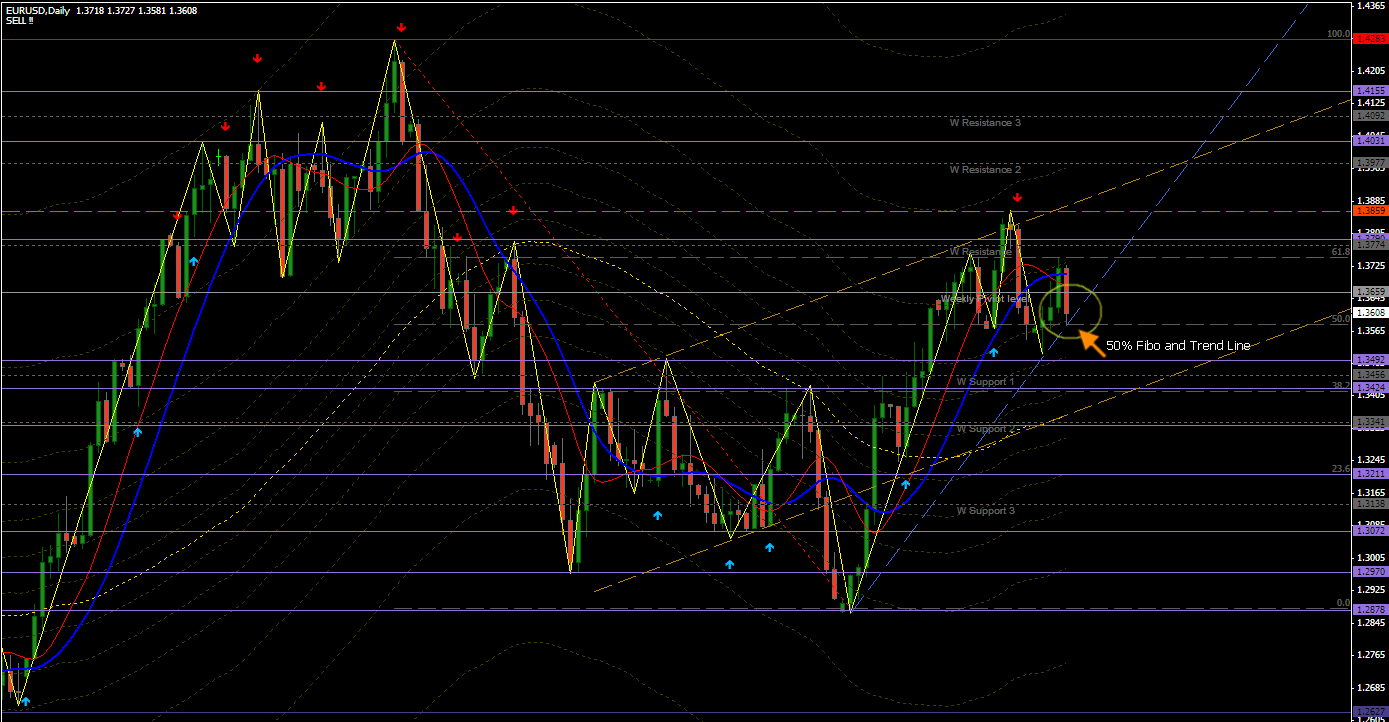The image size is (1389, 722).
Task: Click the orange arrow pointing at the circled candle
Action: coord(1090,342)
